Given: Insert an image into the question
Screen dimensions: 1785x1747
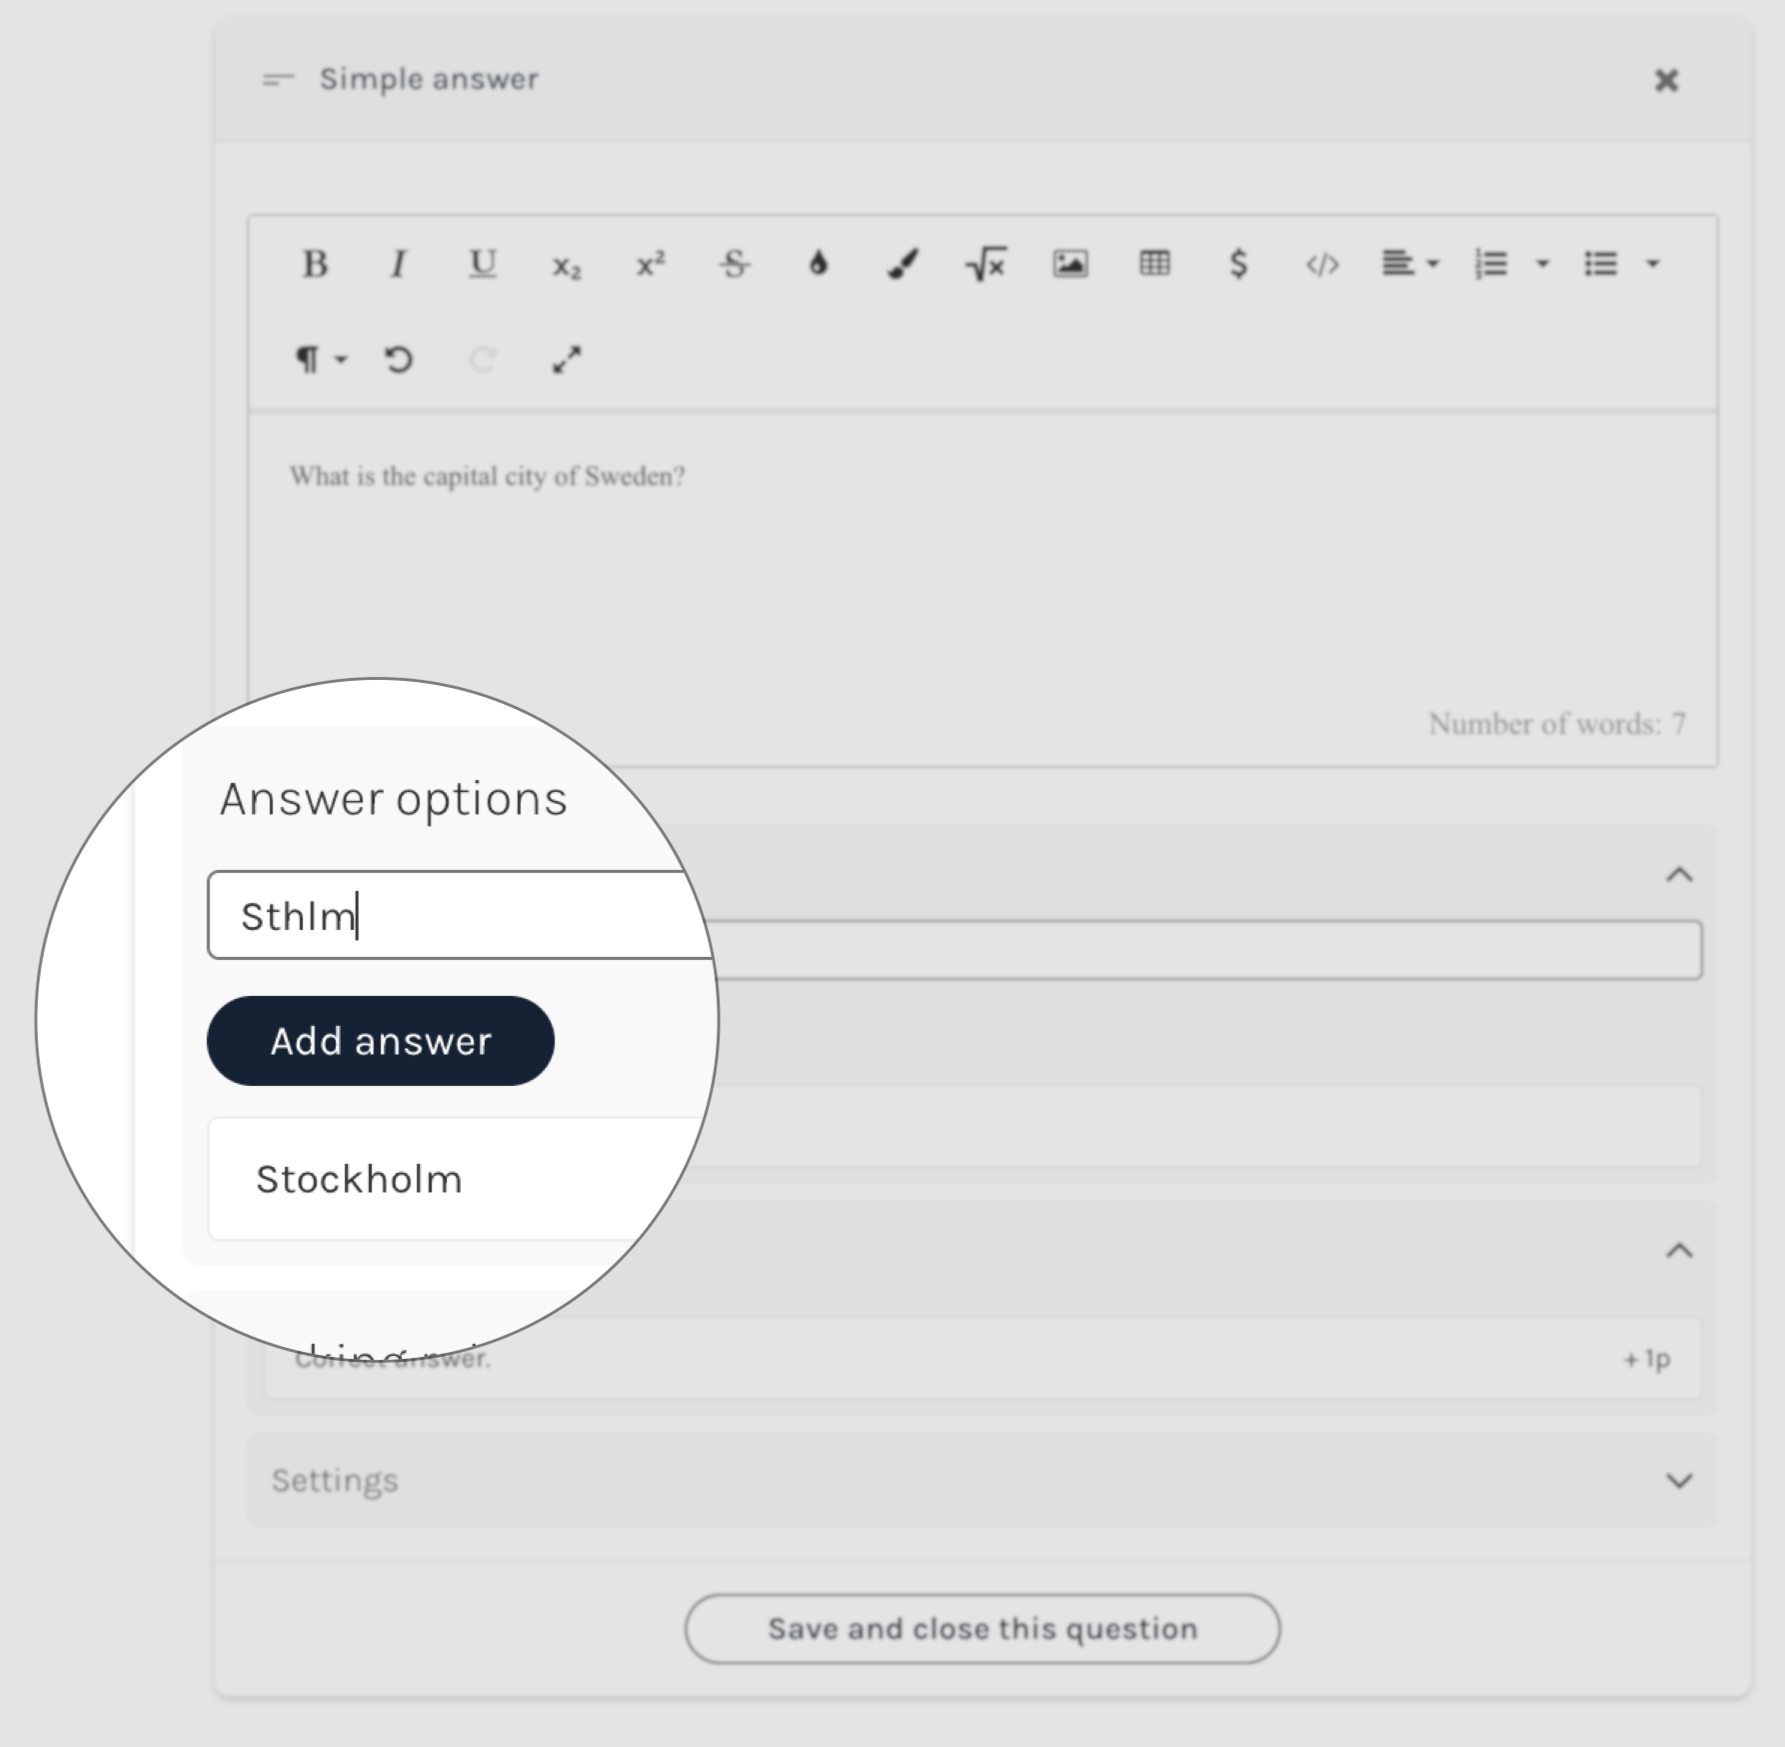Looking at the screenshot, I should [1070, 264].
